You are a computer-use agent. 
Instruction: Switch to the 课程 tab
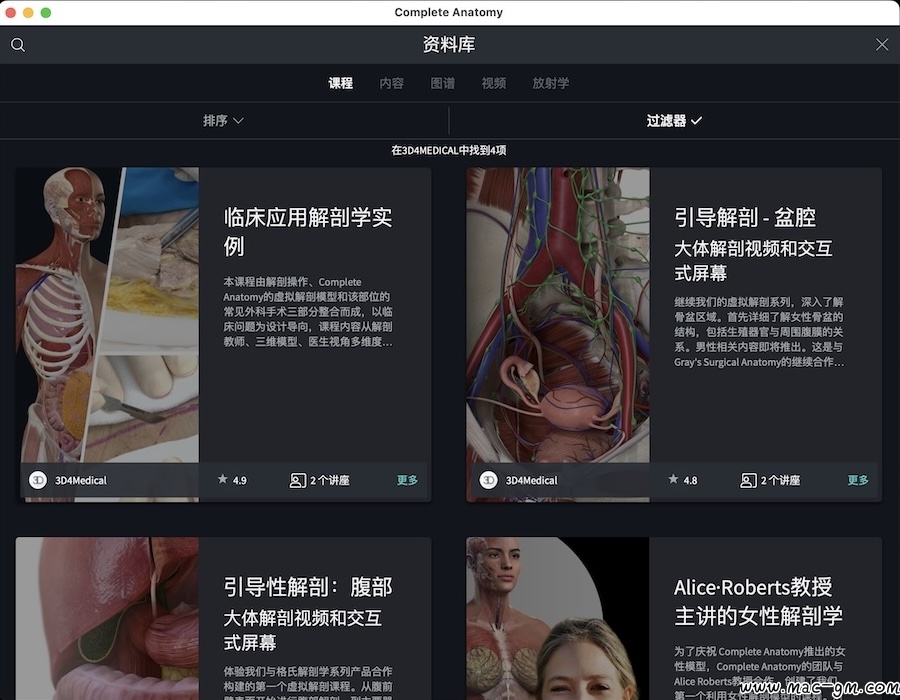point(340,83)
